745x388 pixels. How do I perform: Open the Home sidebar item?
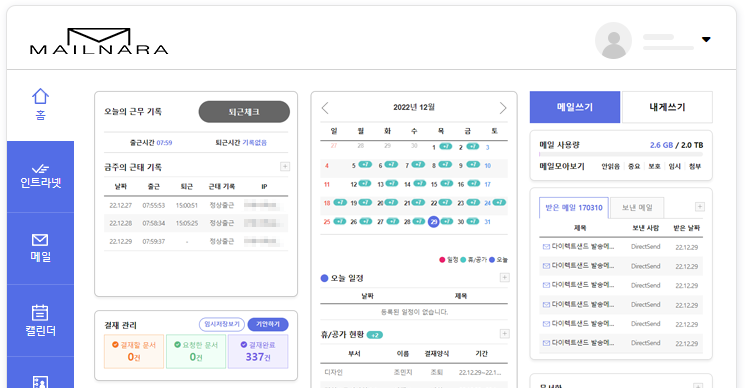click(40, 104)
